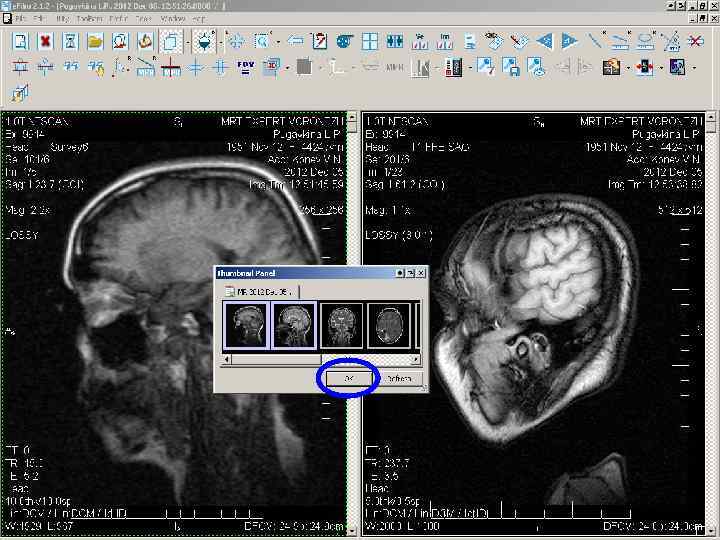
Task: Click the hourglass icon in the toolbar
Action: tap(70, 41)
